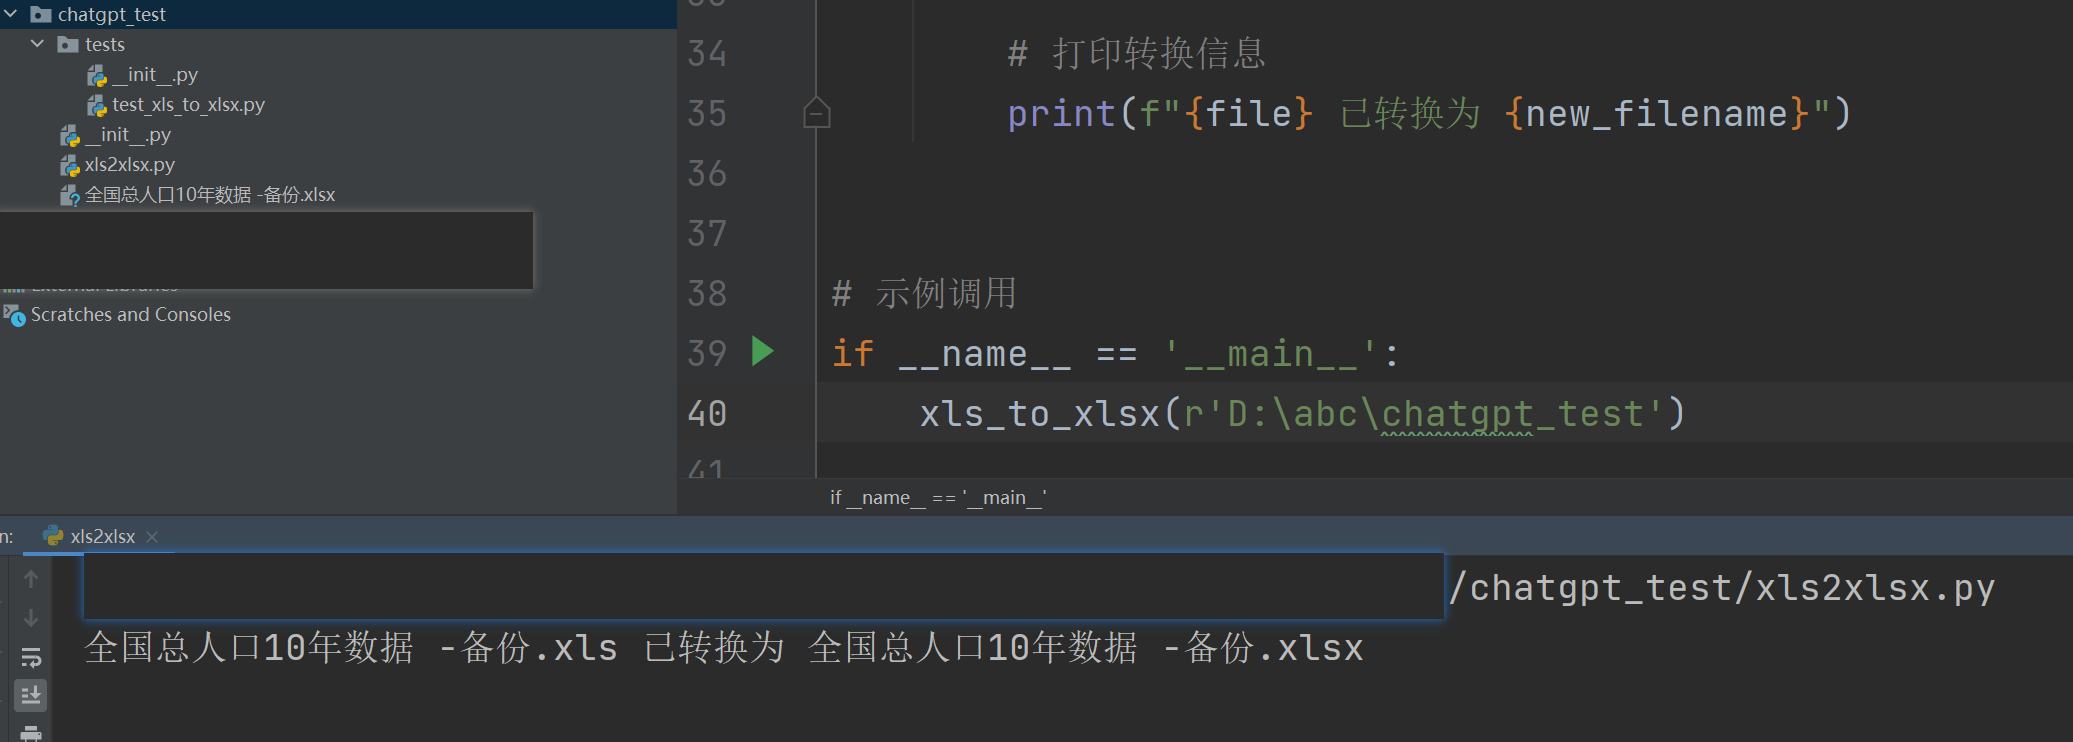Click the comment '# 打印转换信息' on line 34

(1137, 53)
